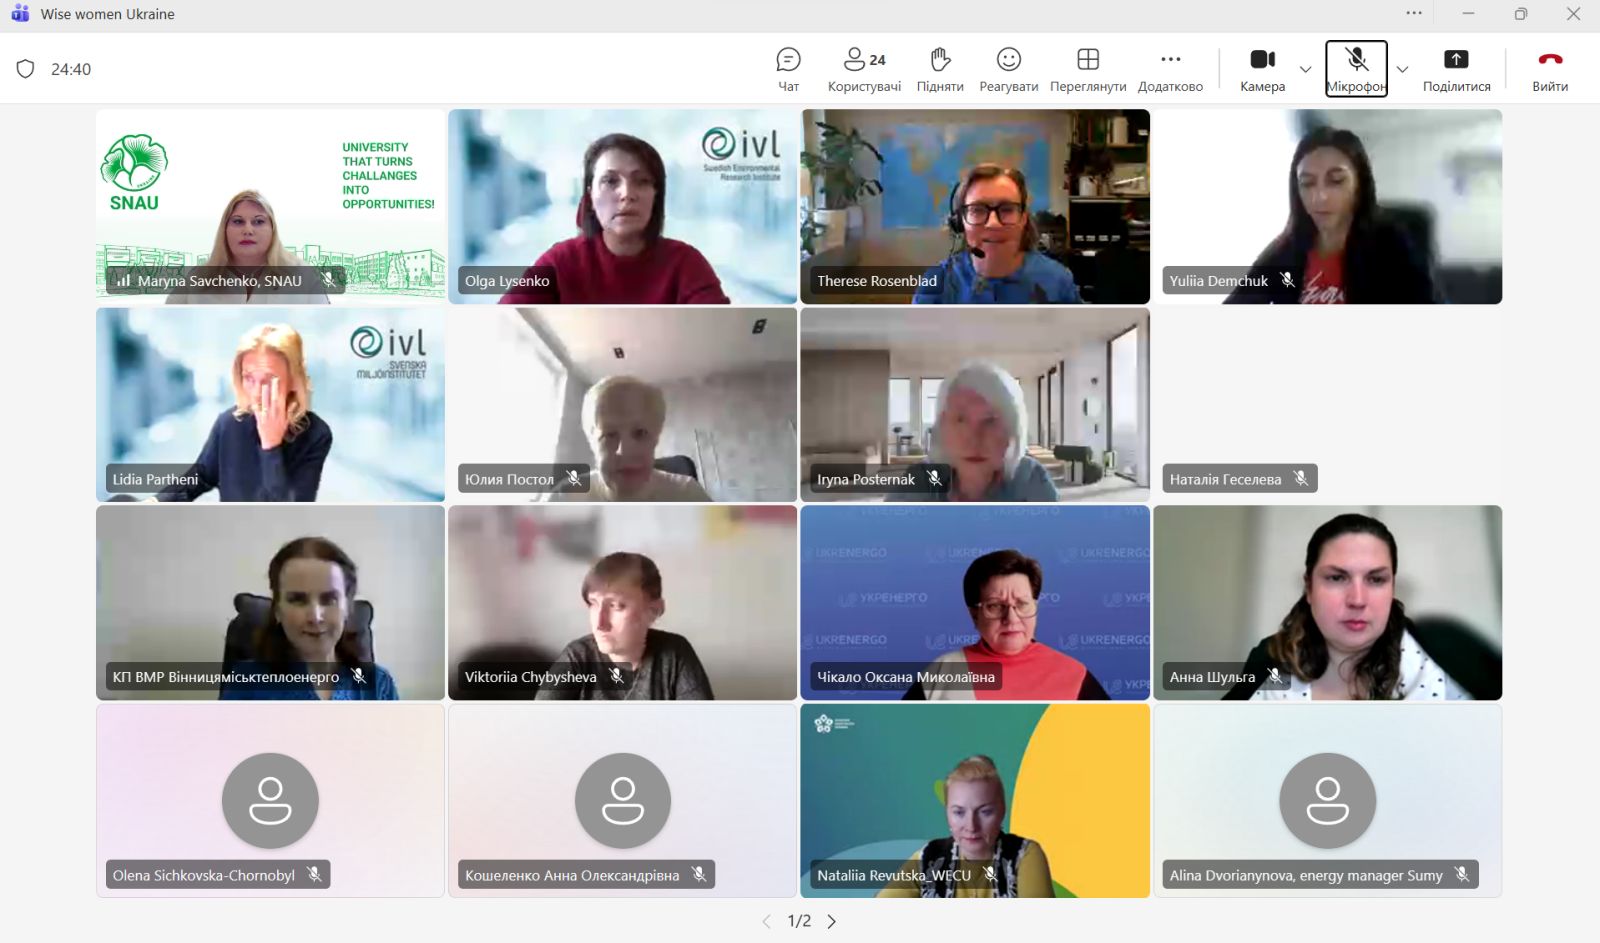1600x943 pixels.
Task: Click Поділитися to share screen
Action: point(1456,69)
